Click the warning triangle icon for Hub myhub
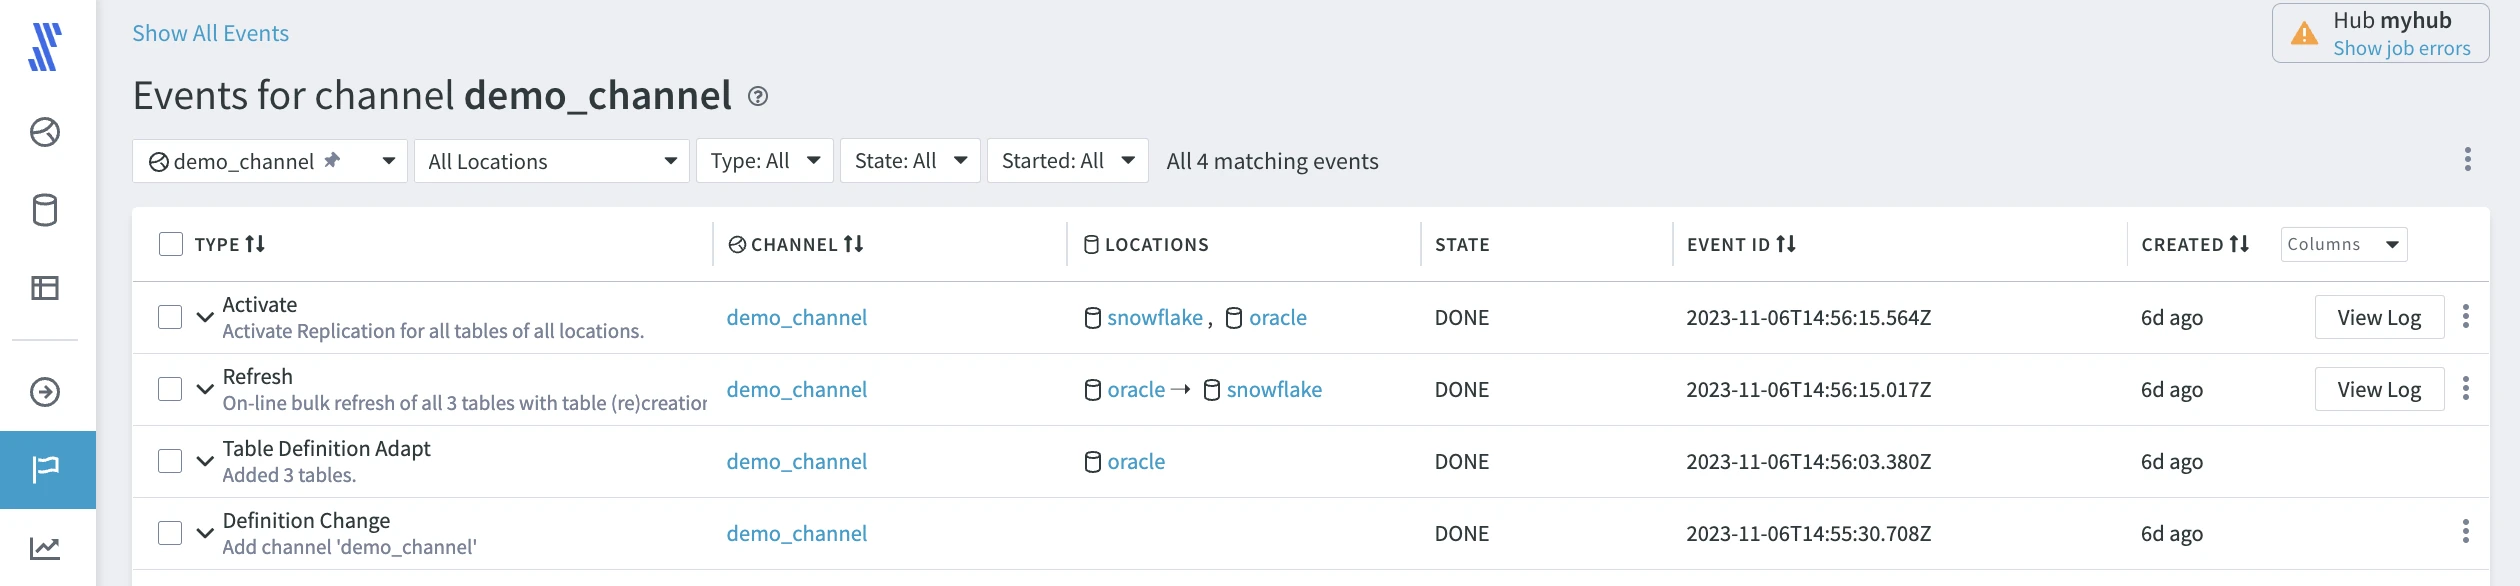This screenshot has height=586, width=2520. (2304, 34)
